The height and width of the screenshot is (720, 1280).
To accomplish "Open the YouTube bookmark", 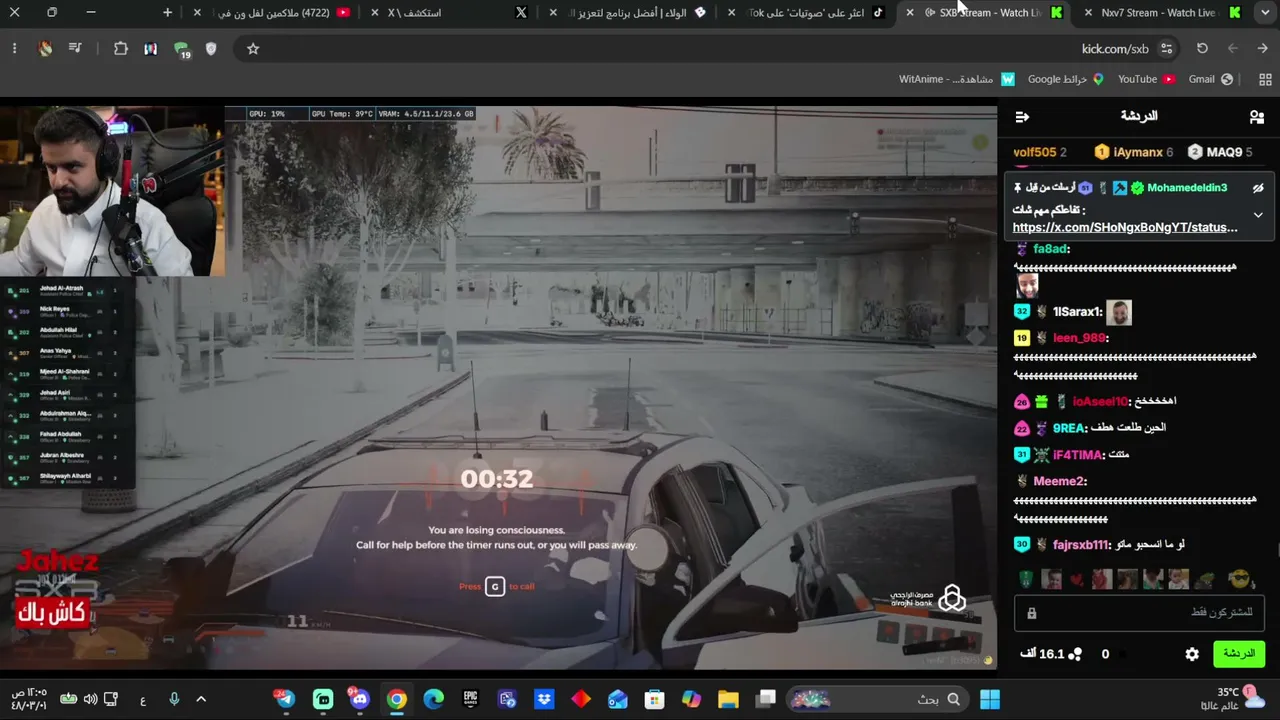I will 1146,79.
